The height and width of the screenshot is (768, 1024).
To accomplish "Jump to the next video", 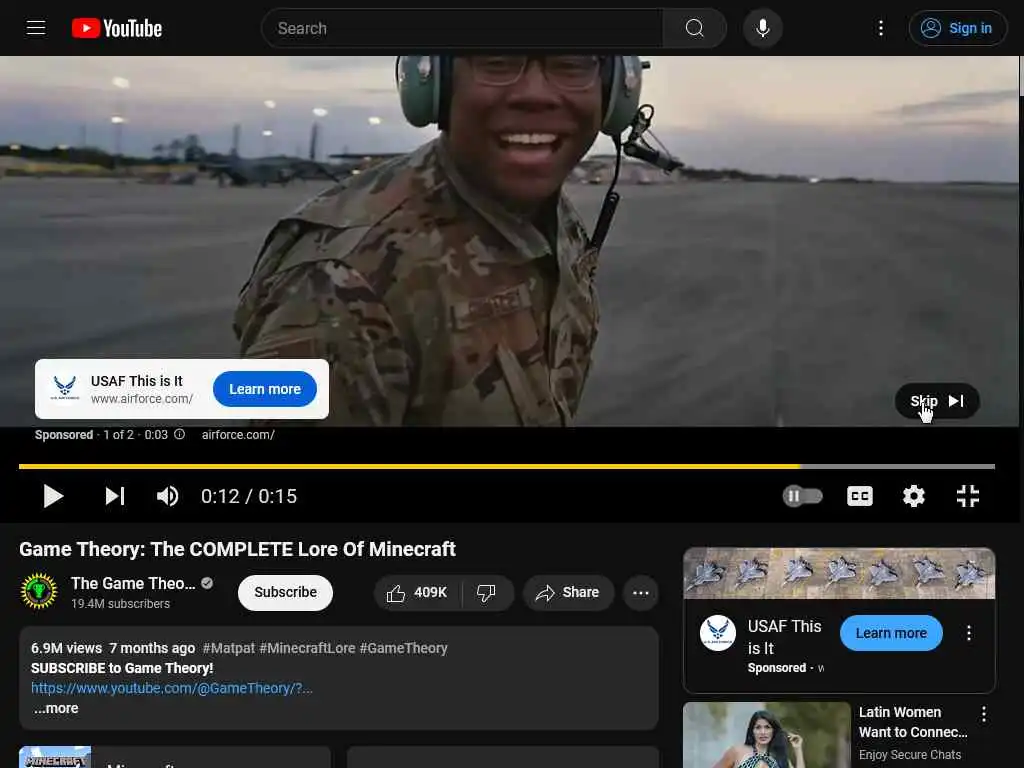I will (x=114, y=496).
